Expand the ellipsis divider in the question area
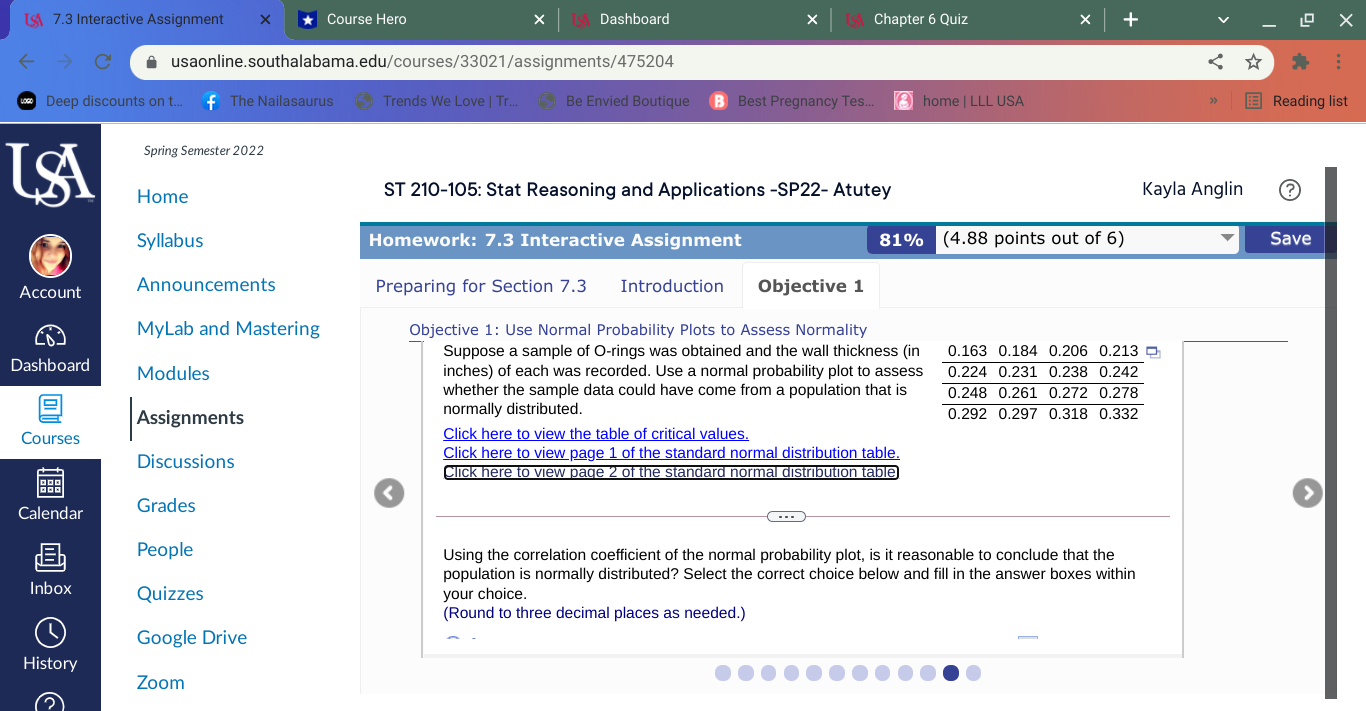Image resolution: width=1366 pixels, height=711 pixels. 786,515
